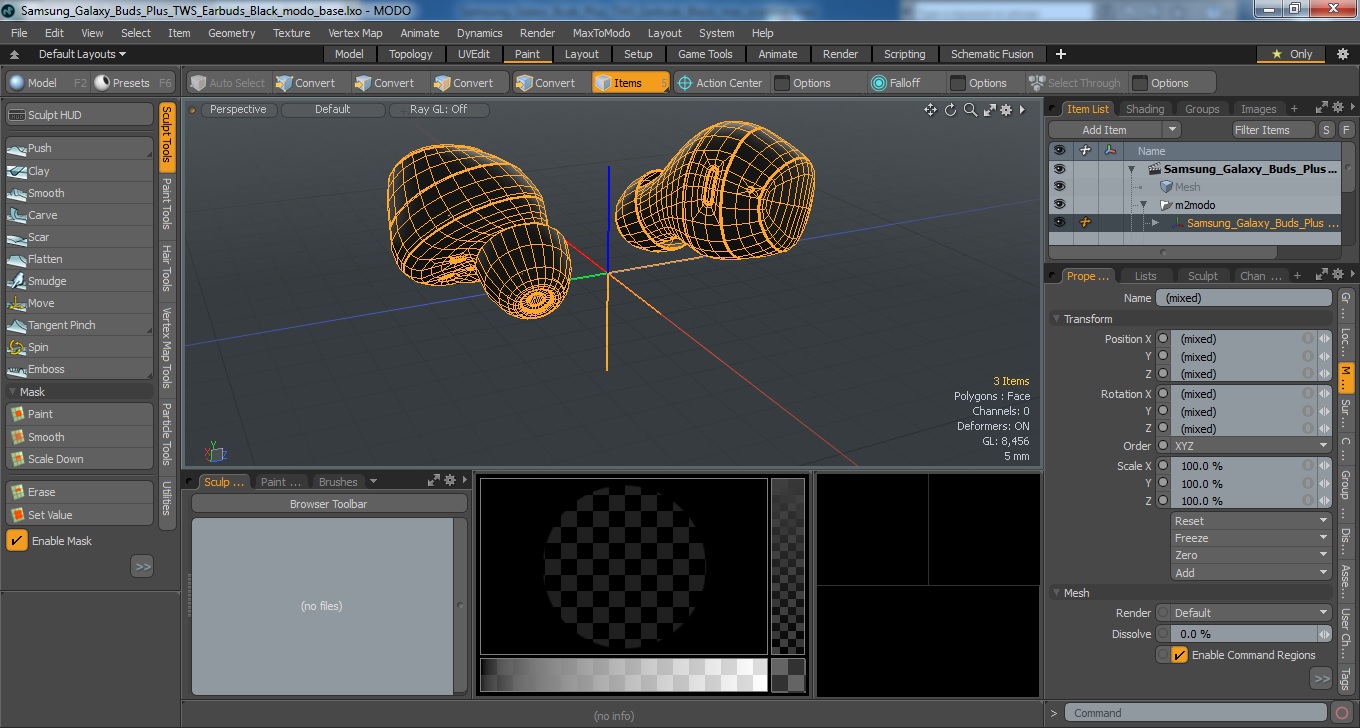Viewport: 1360px width, 728px height.
Task: Select the Push sculpt tool
Action: pyautogui.click(x=80, y=148)
